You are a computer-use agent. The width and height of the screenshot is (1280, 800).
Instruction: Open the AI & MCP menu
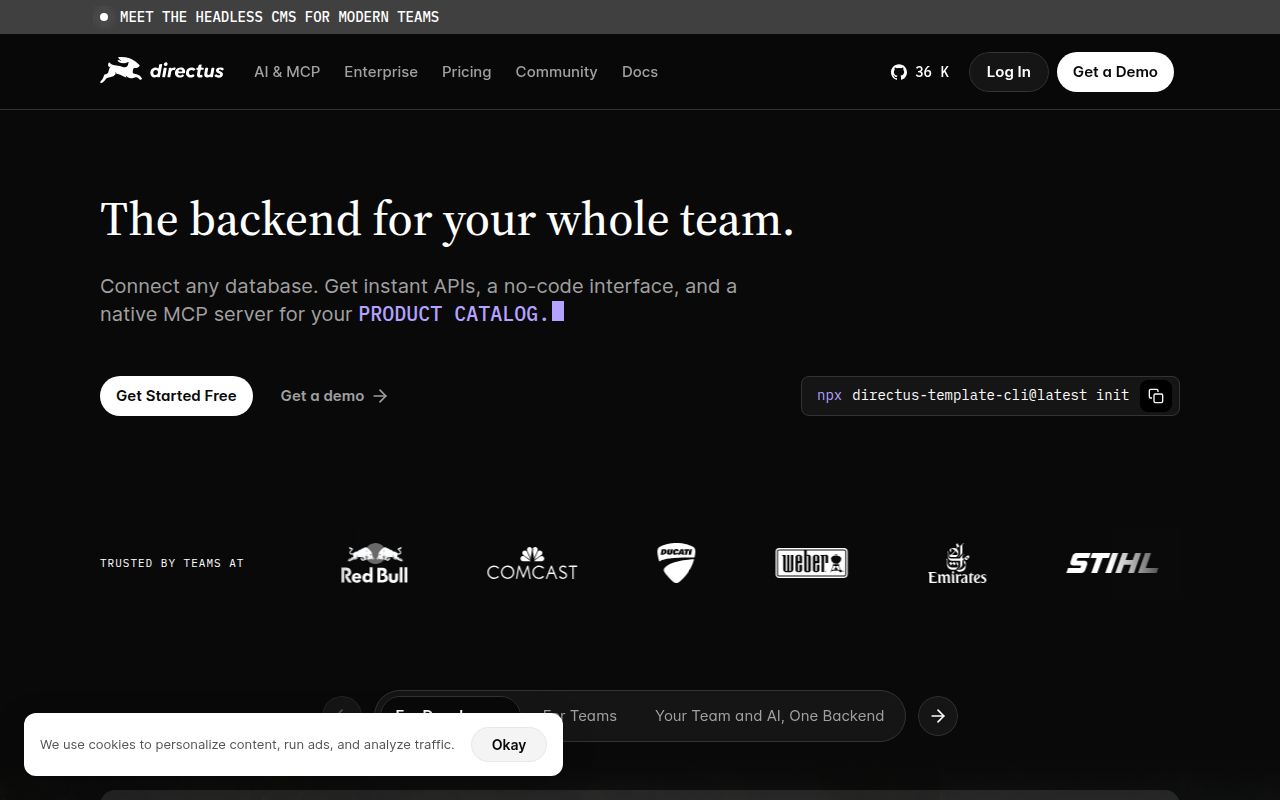click(x=287, y=72)
